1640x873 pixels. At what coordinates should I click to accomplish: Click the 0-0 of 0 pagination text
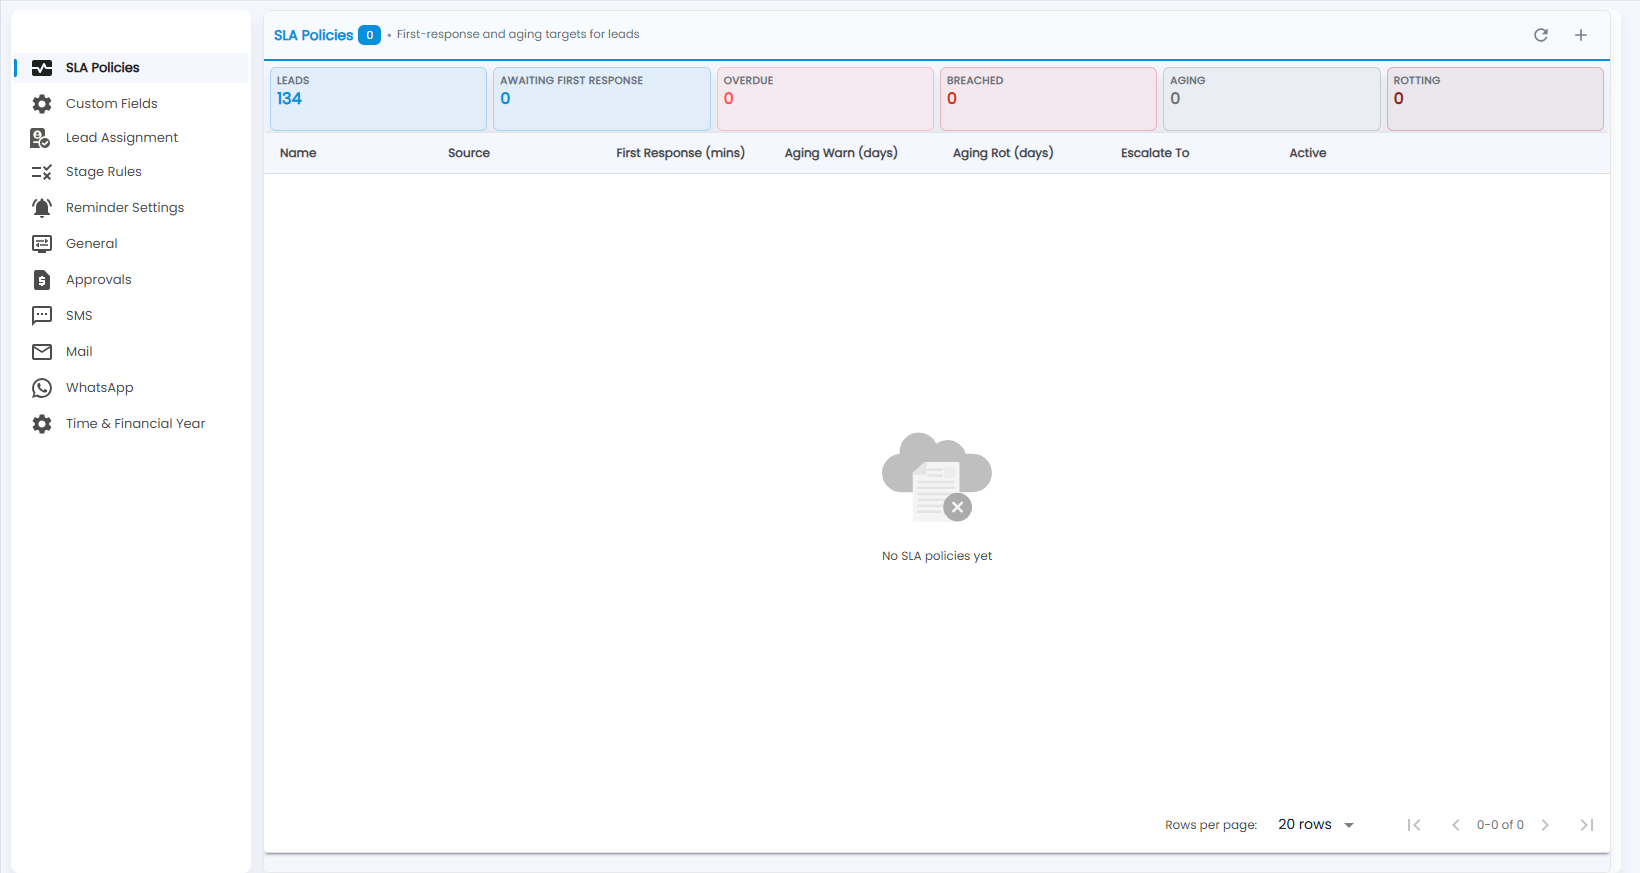1500,825
